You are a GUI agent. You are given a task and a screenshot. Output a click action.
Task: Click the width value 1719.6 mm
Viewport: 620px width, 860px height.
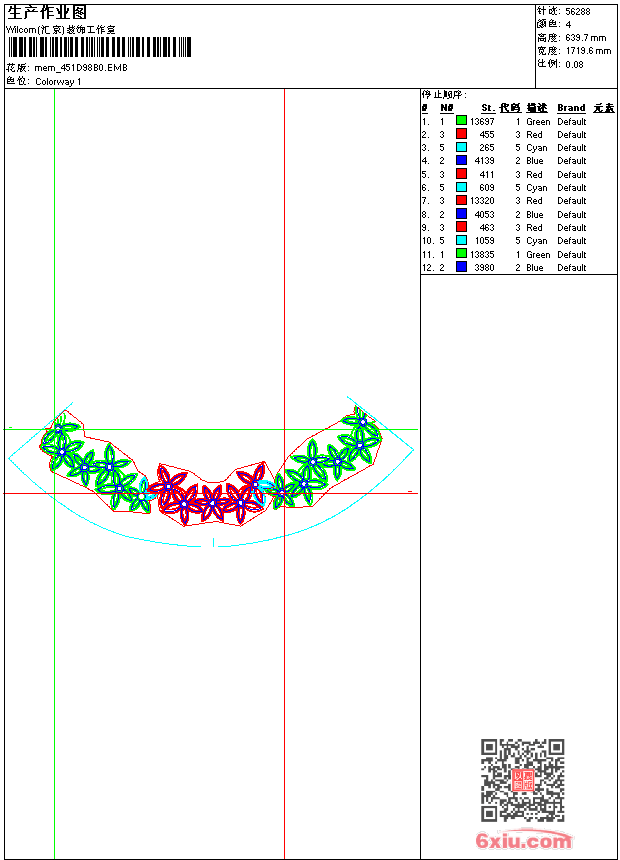coord(588,50)
